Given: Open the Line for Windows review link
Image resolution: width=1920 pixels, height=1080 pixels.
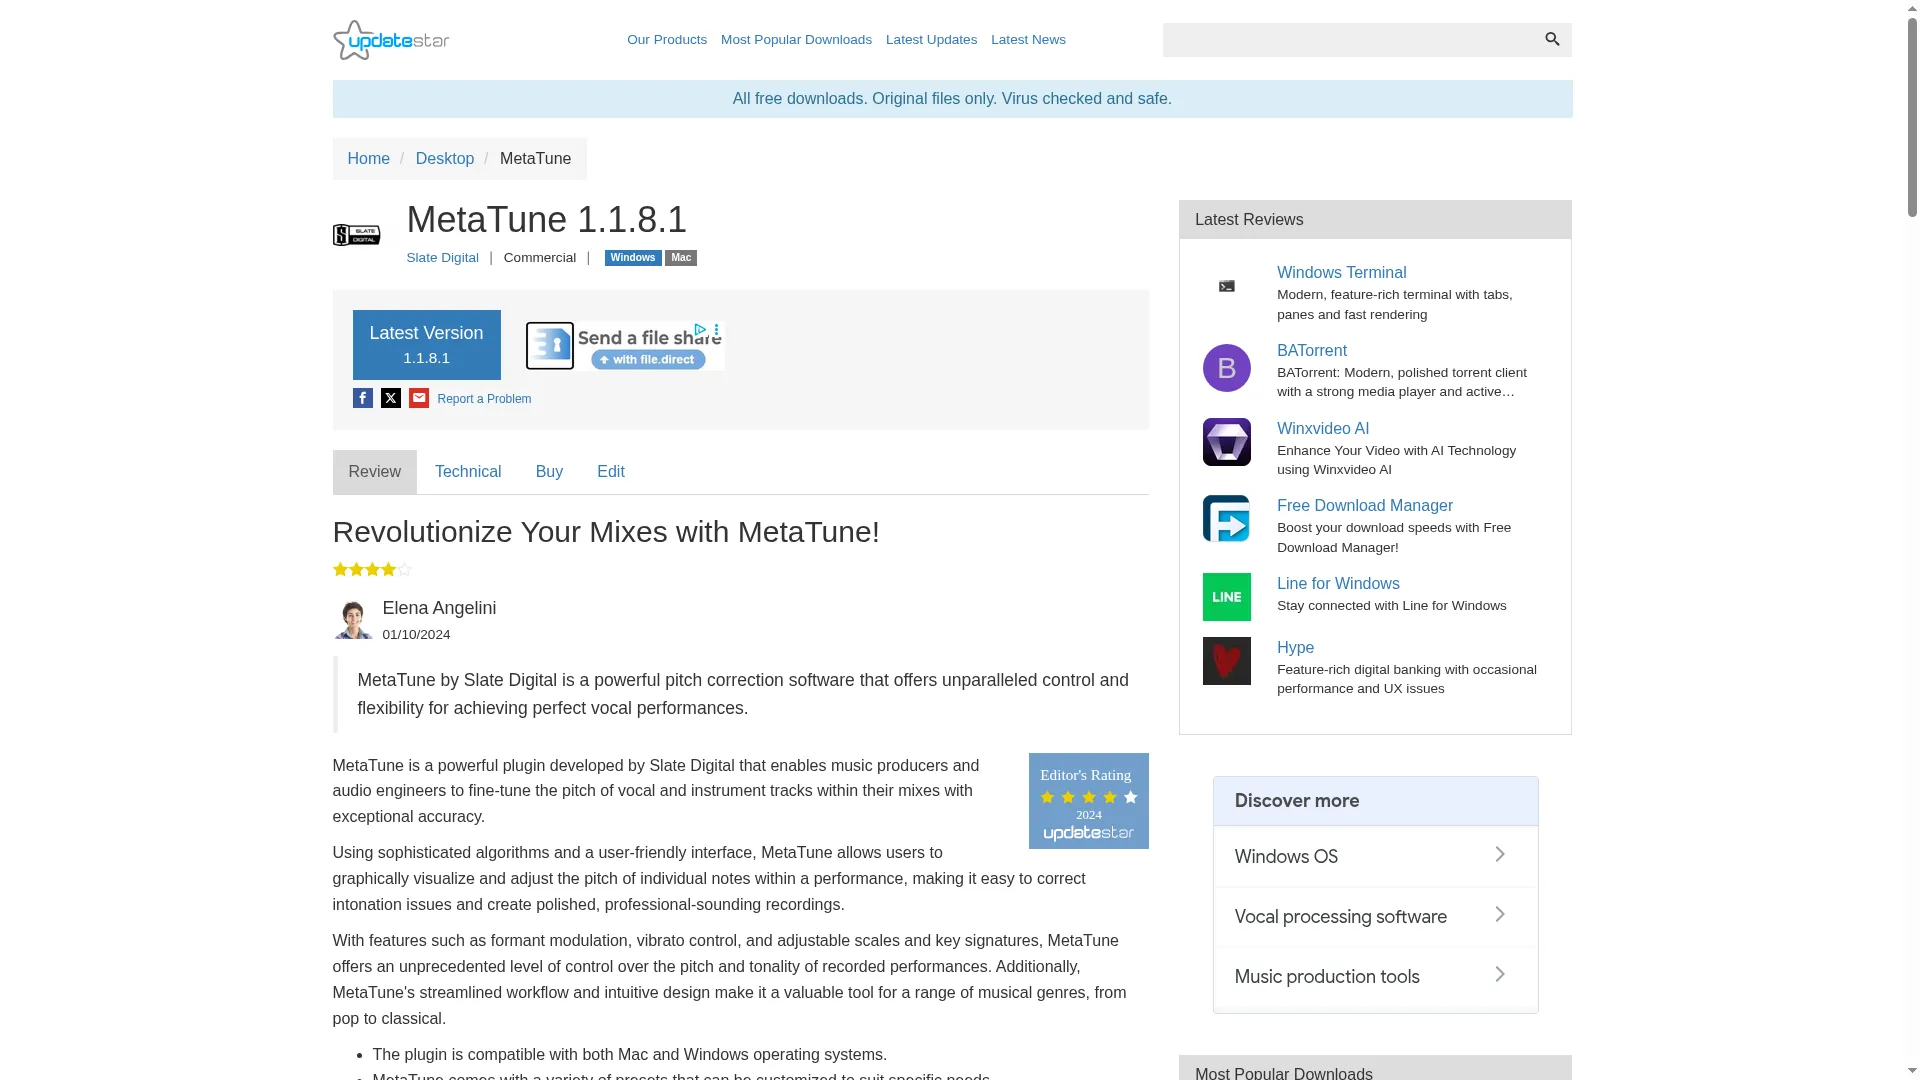Looking at the screenshot, I should click(1337, 584).
